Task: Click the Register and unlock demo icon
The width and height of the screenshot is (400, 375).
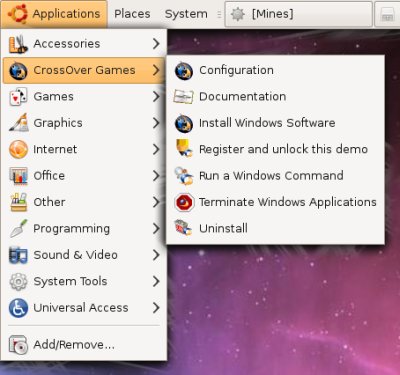Action: click(x=184, y=148)
